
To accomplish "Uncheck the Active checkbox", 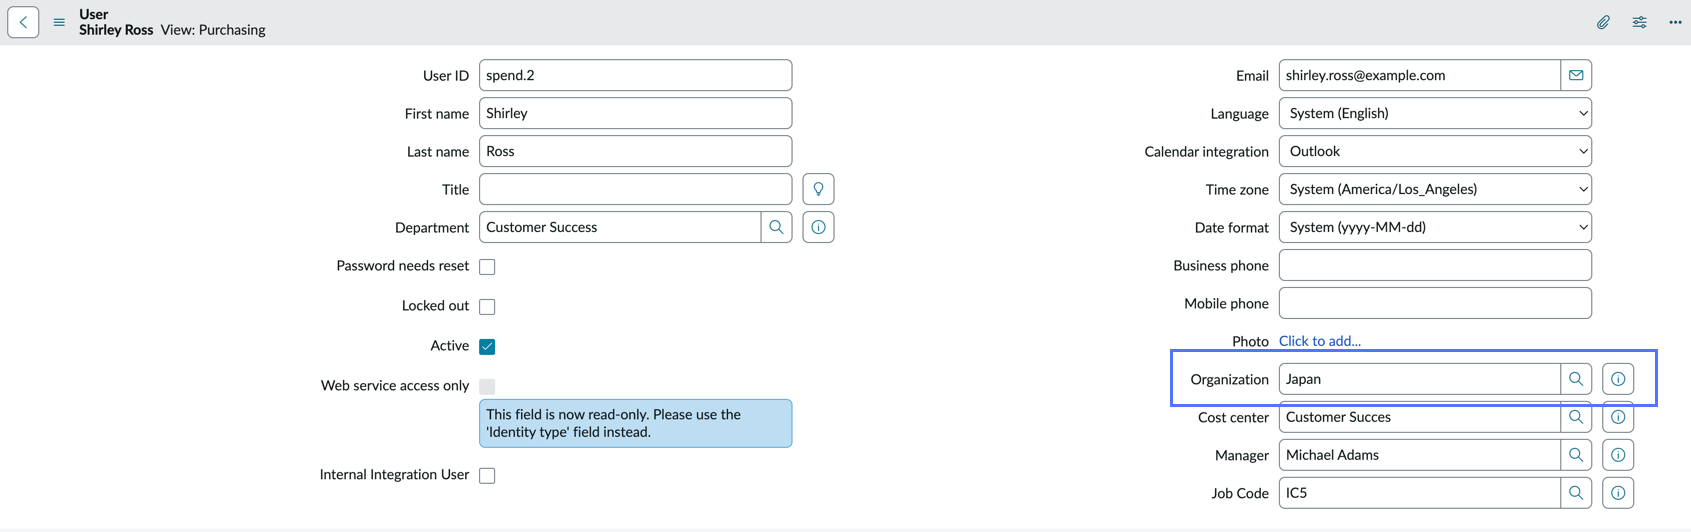I will (487, 347).
